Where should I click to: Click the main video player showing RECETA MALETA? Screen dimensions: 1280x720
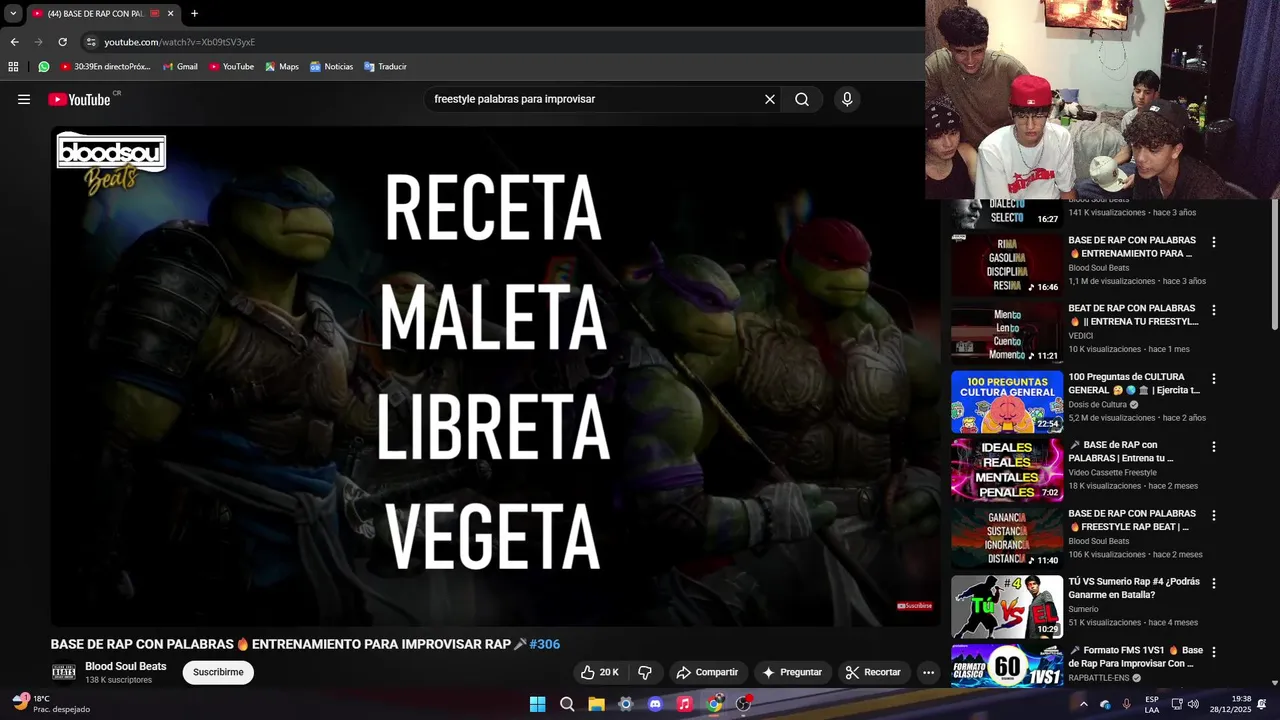pos(495,375)
